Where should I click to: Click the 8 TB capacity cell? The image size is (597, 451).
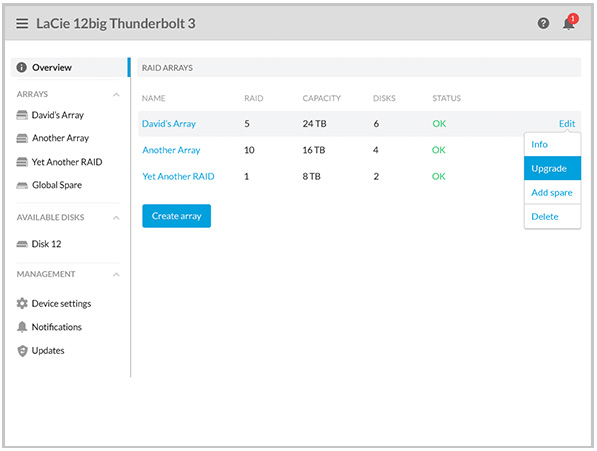(x=311, y=176)
